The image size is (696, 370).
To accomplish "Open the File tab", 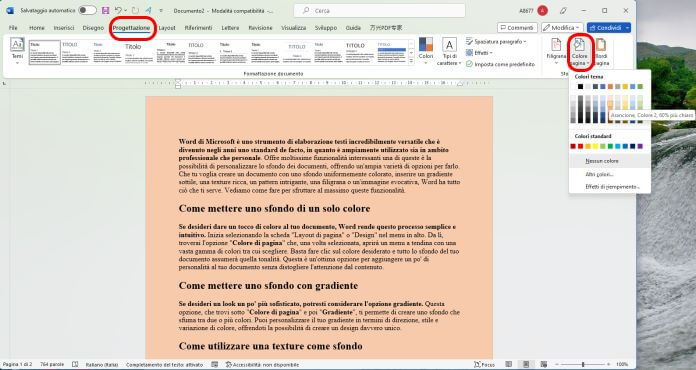I will (x=13, y=28).
